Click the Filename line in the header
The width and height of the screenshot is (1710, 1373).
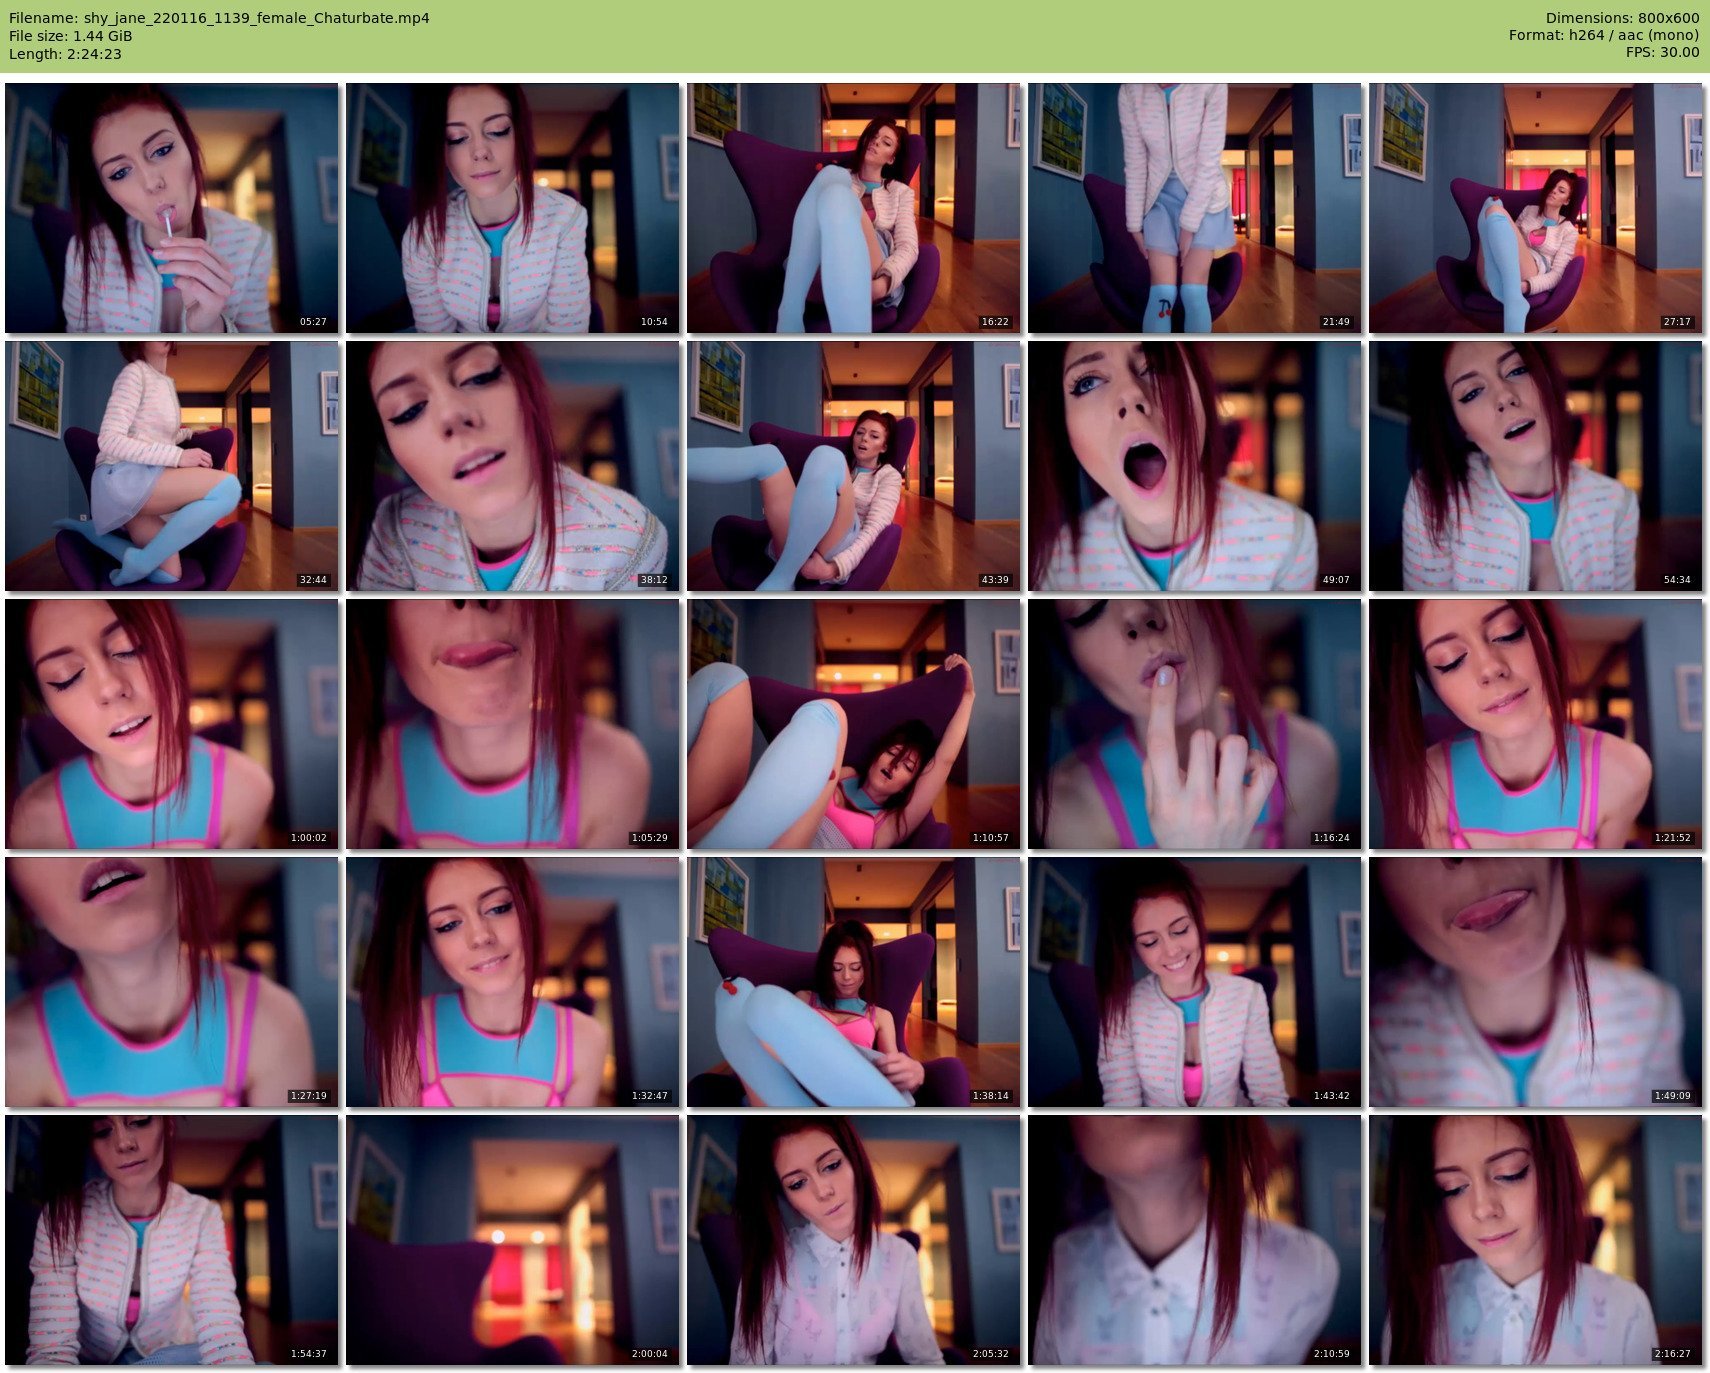point(219,18)
